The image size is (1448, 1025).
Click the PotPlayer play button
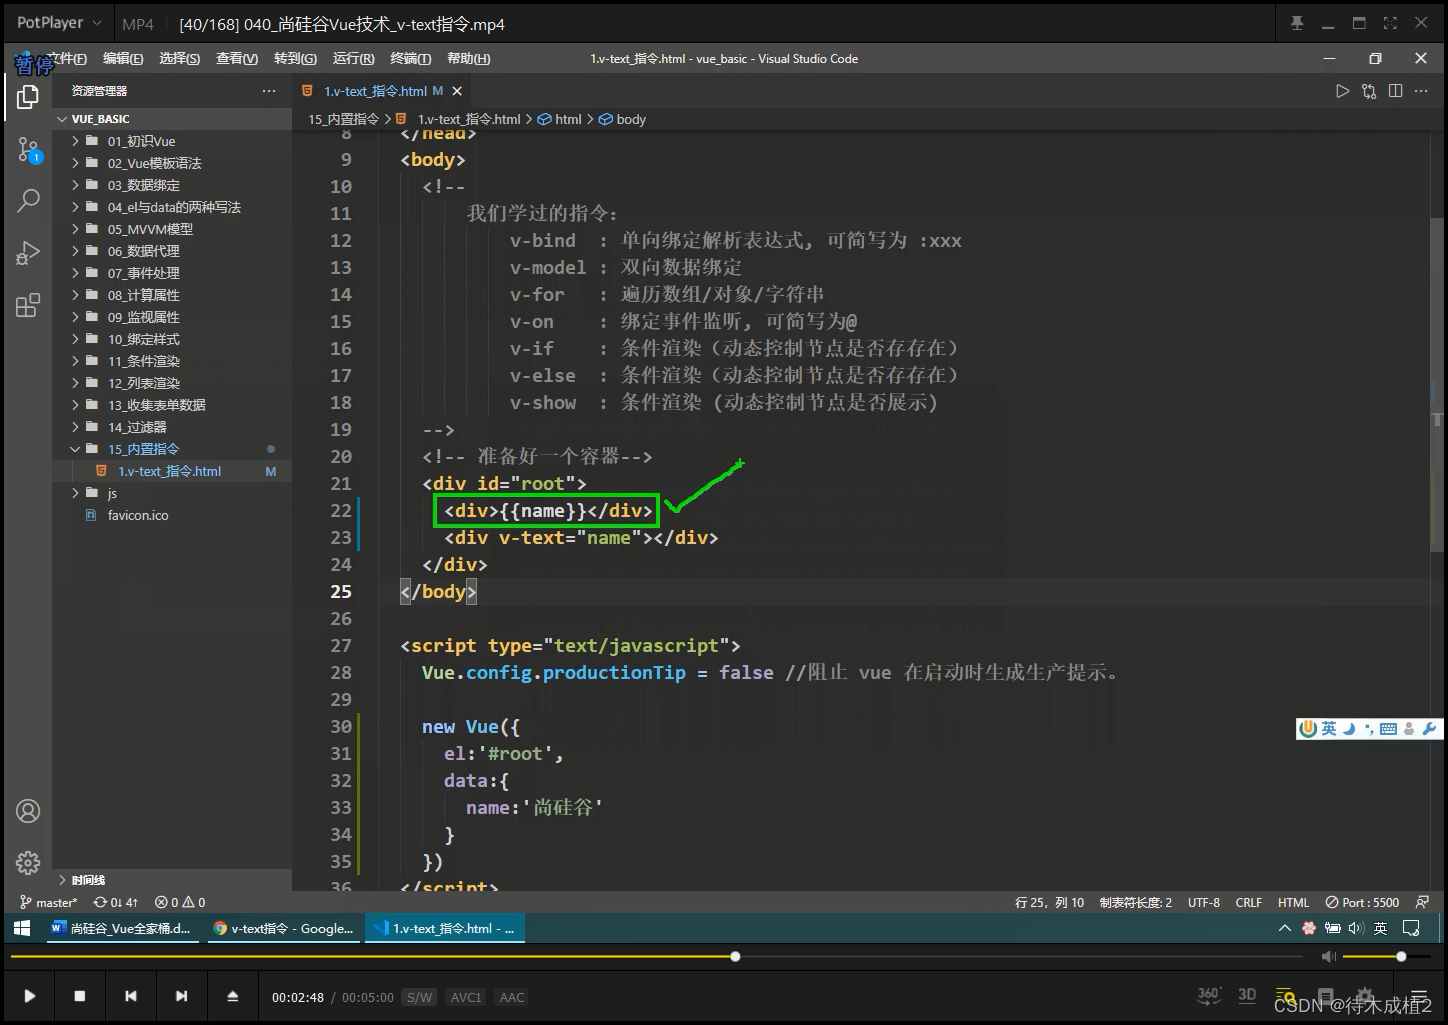tap(30, 996)
